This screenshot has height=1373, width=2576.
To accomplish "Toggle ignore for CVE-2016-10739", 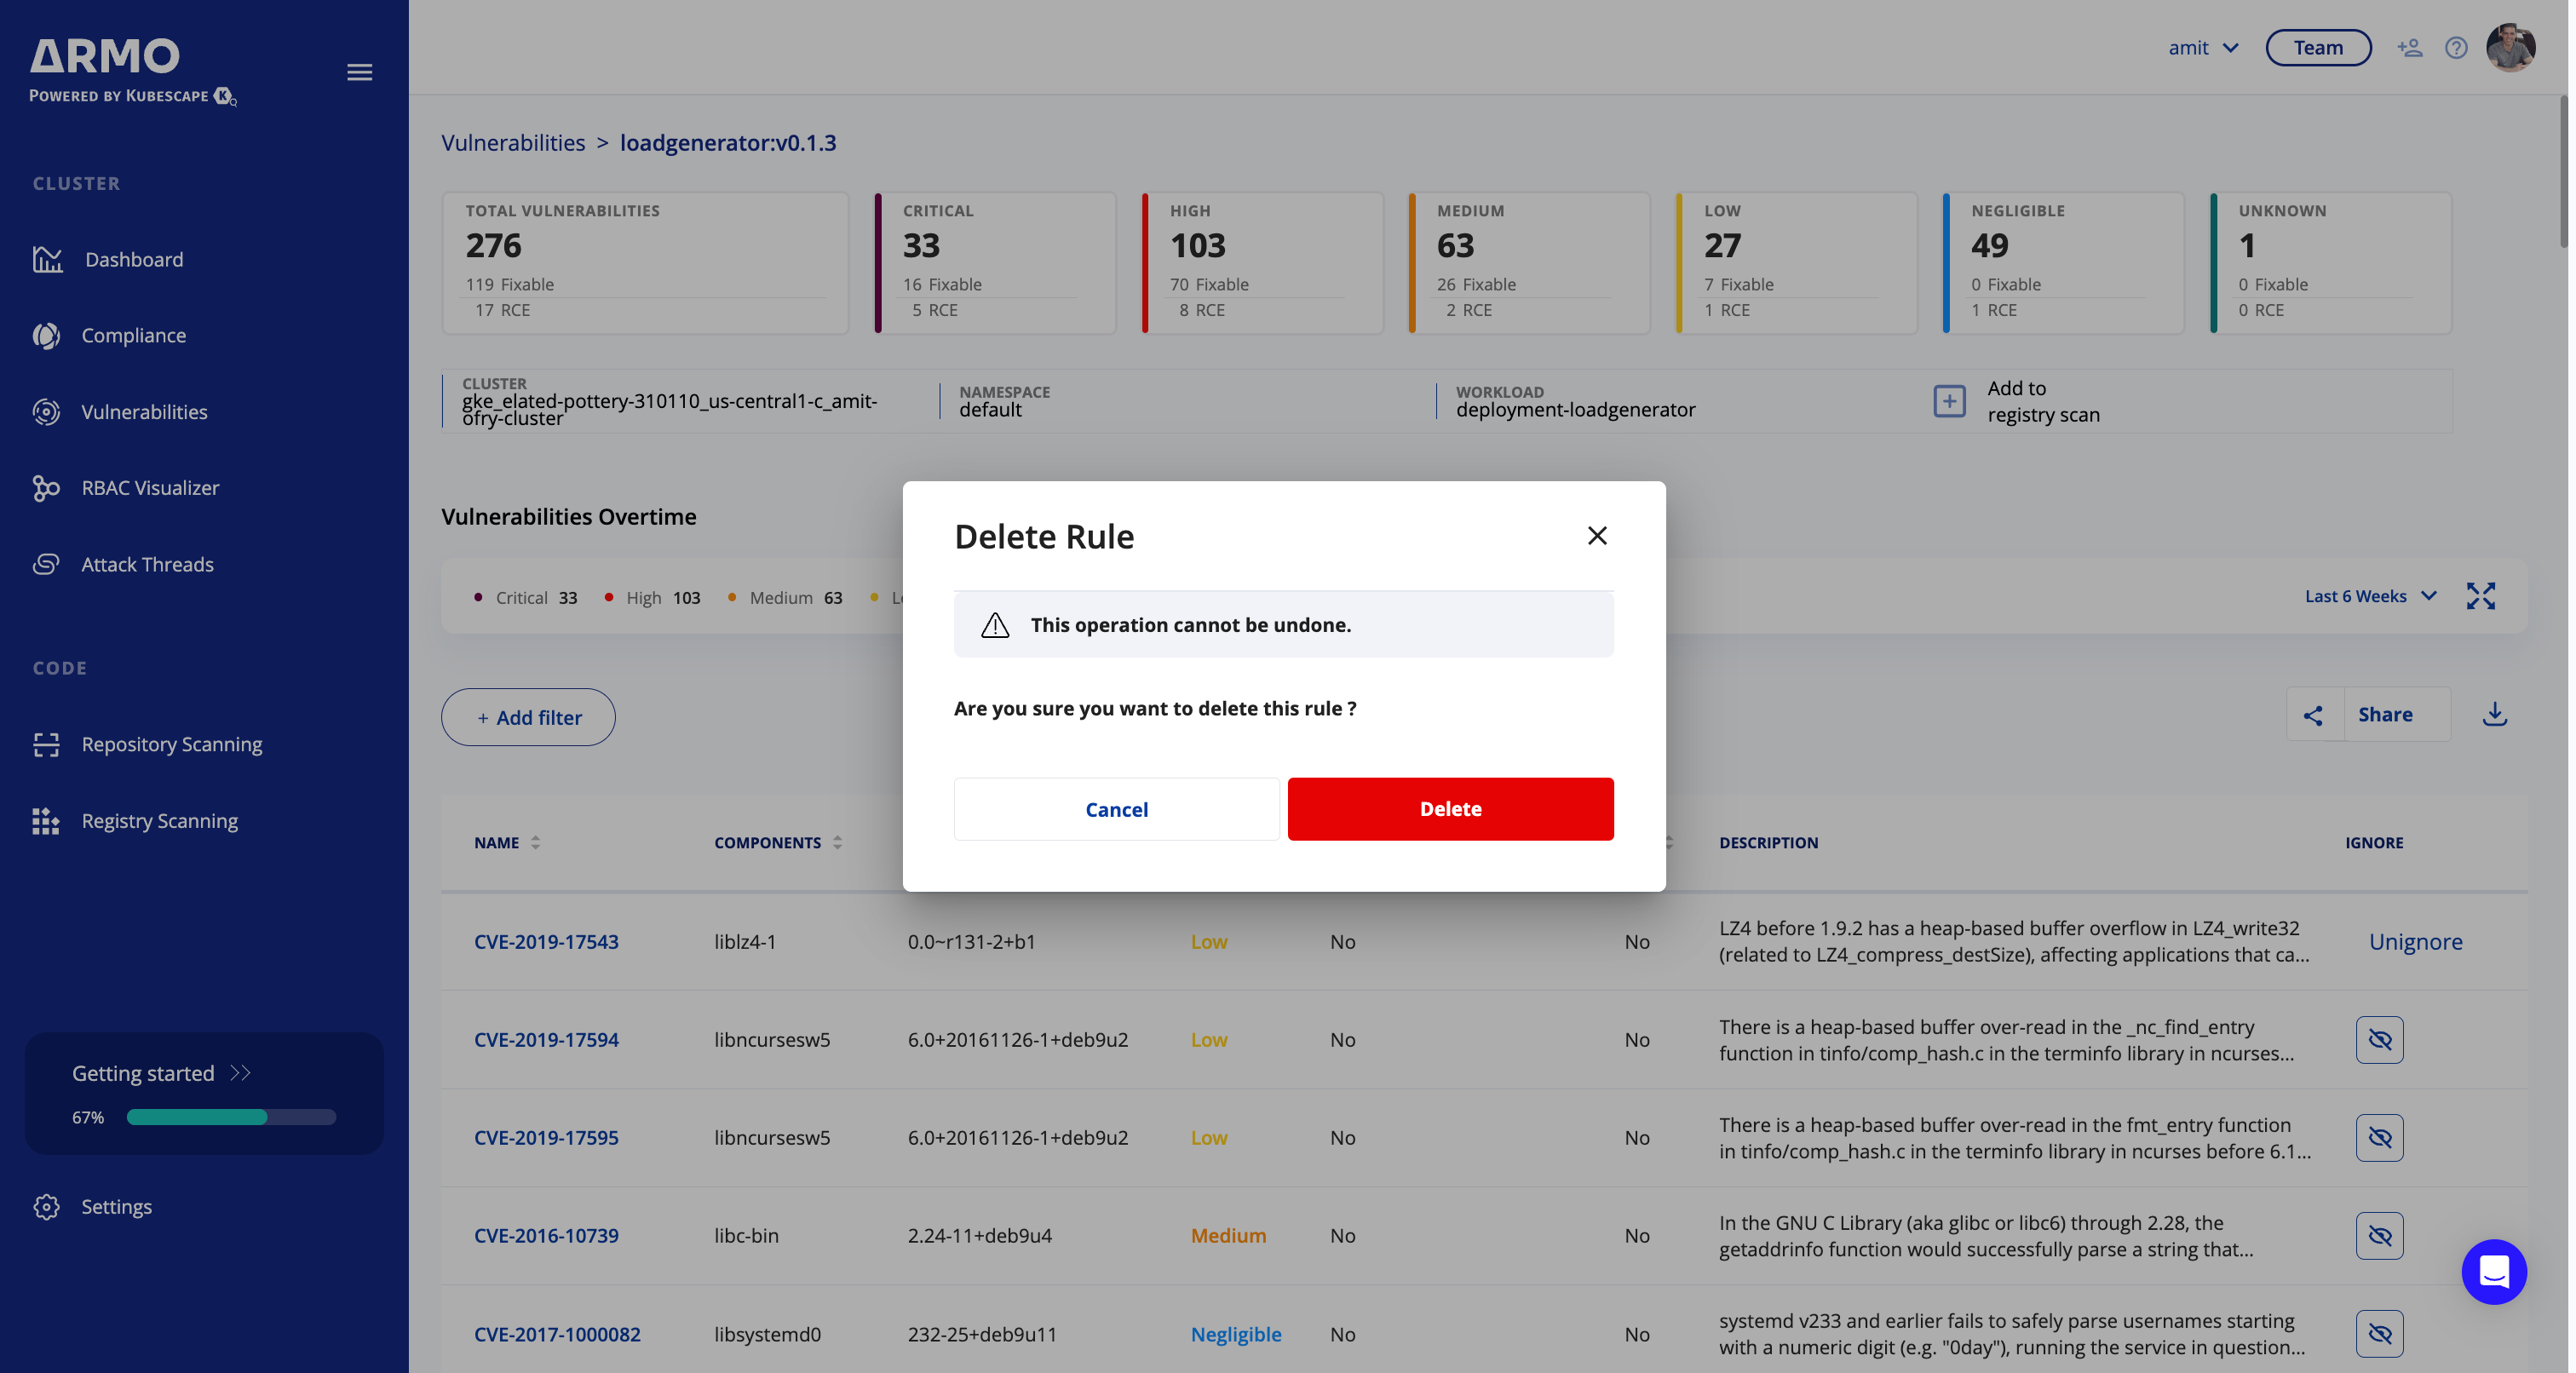I will (x=2379, y=1236).
